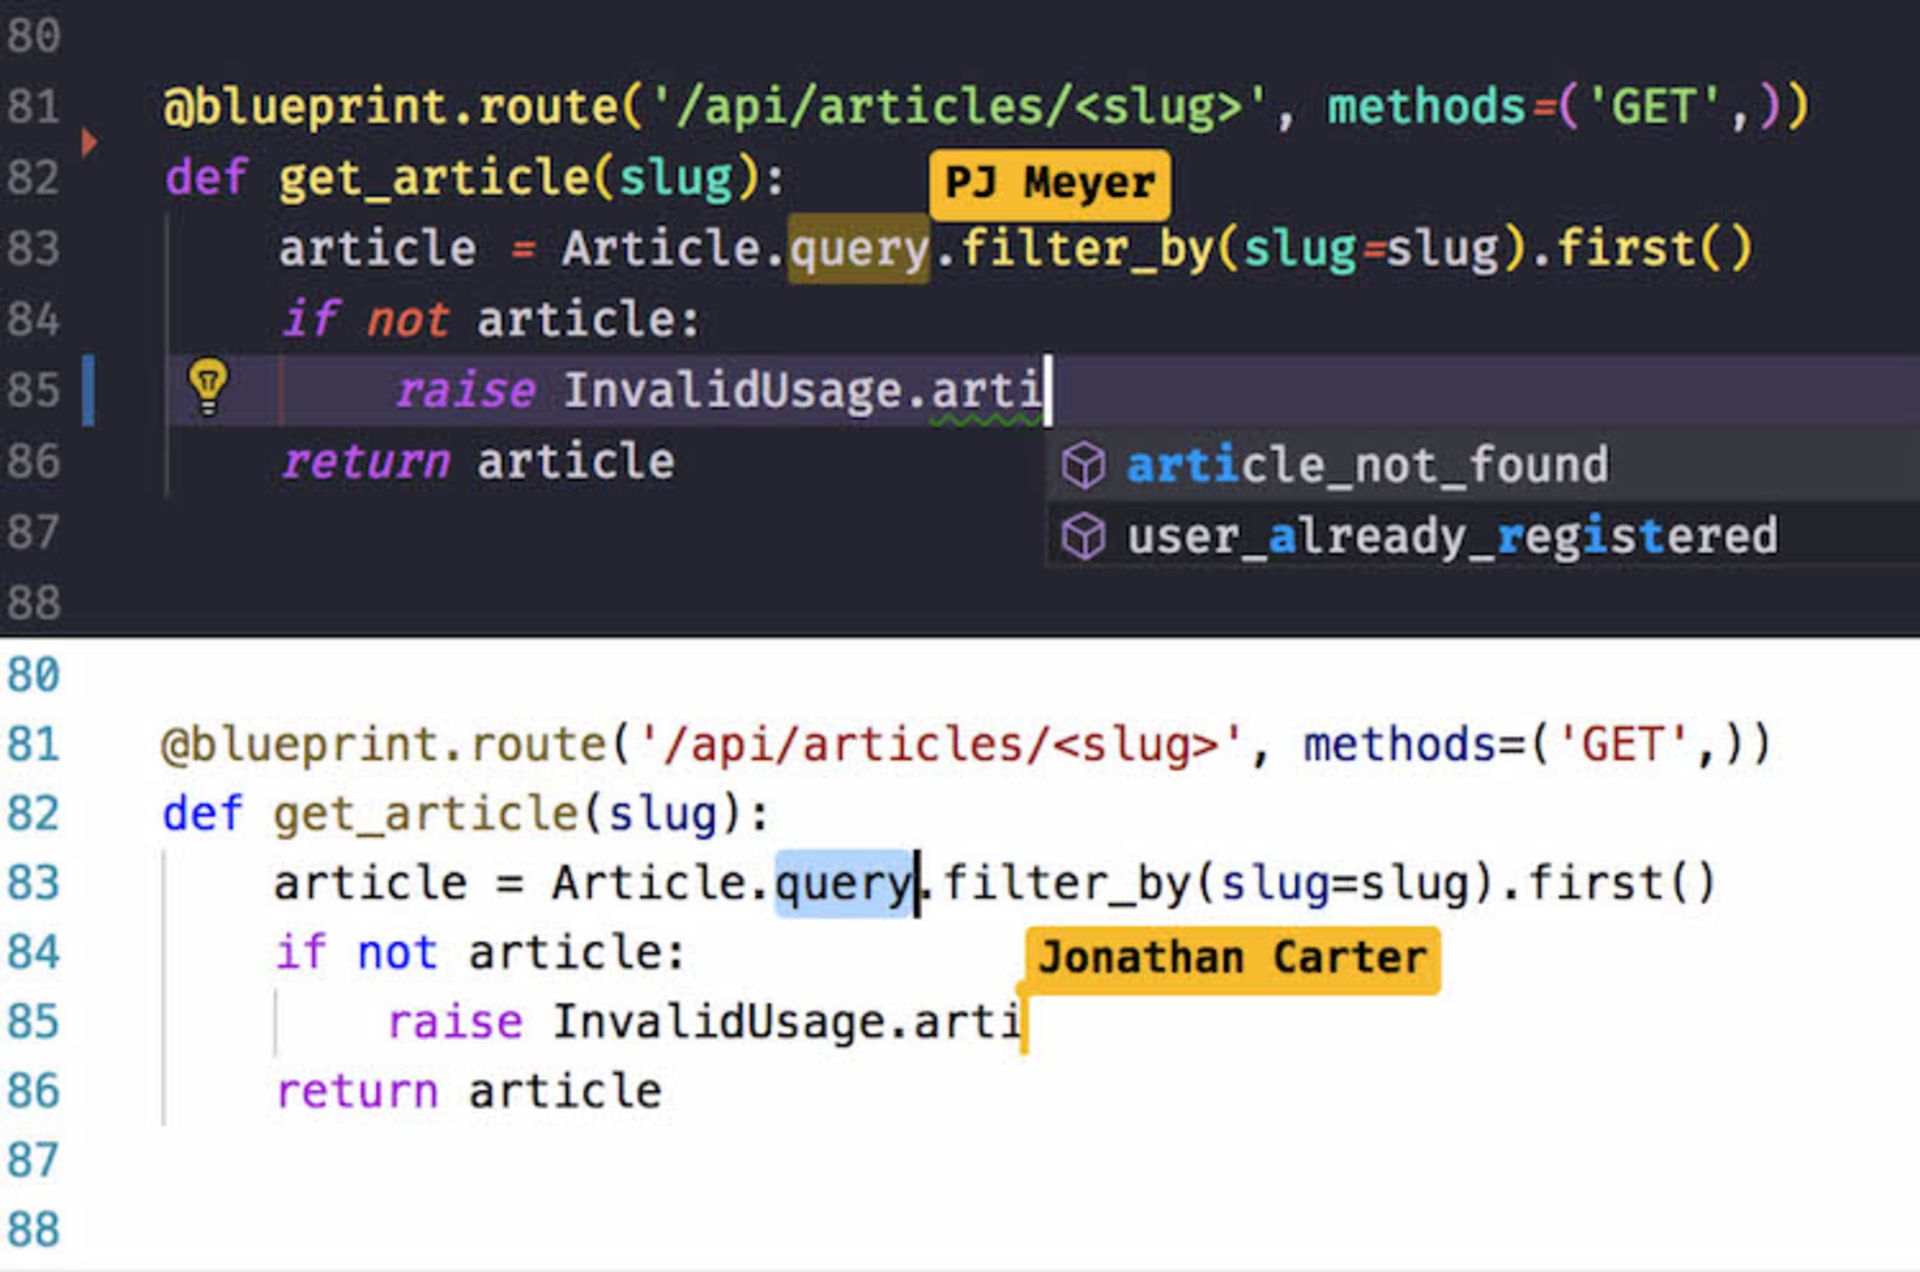Click '@blueprint.route' decorator in the light editor
The width and height of the screenshot is (1920, 1272).
tap(384, 745)
